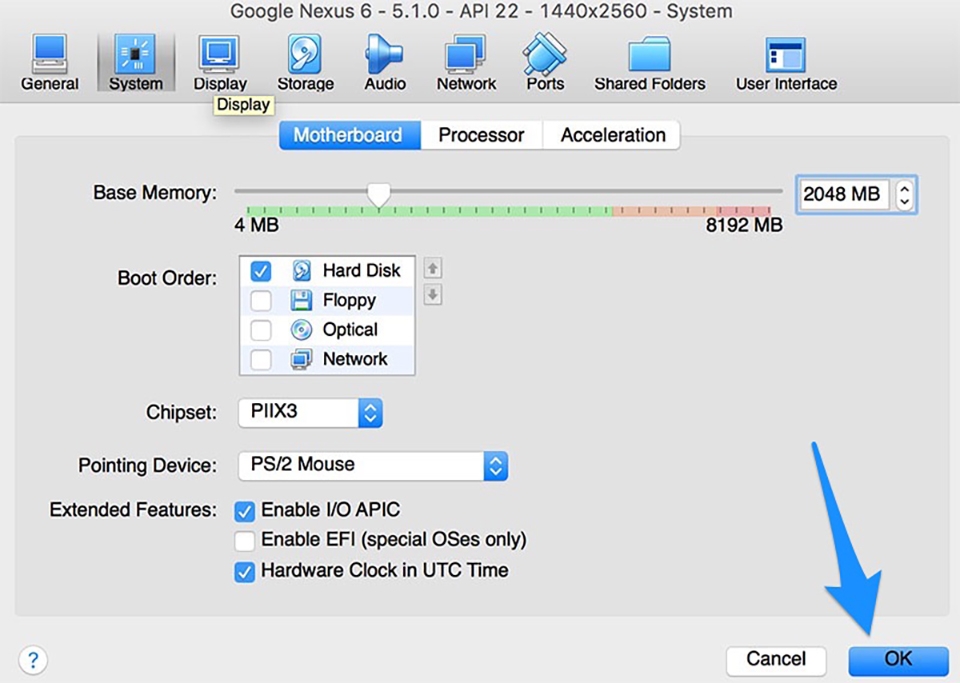Open the Audio settings icon
This screenshot has height=683, width=960.
[384, 62]
